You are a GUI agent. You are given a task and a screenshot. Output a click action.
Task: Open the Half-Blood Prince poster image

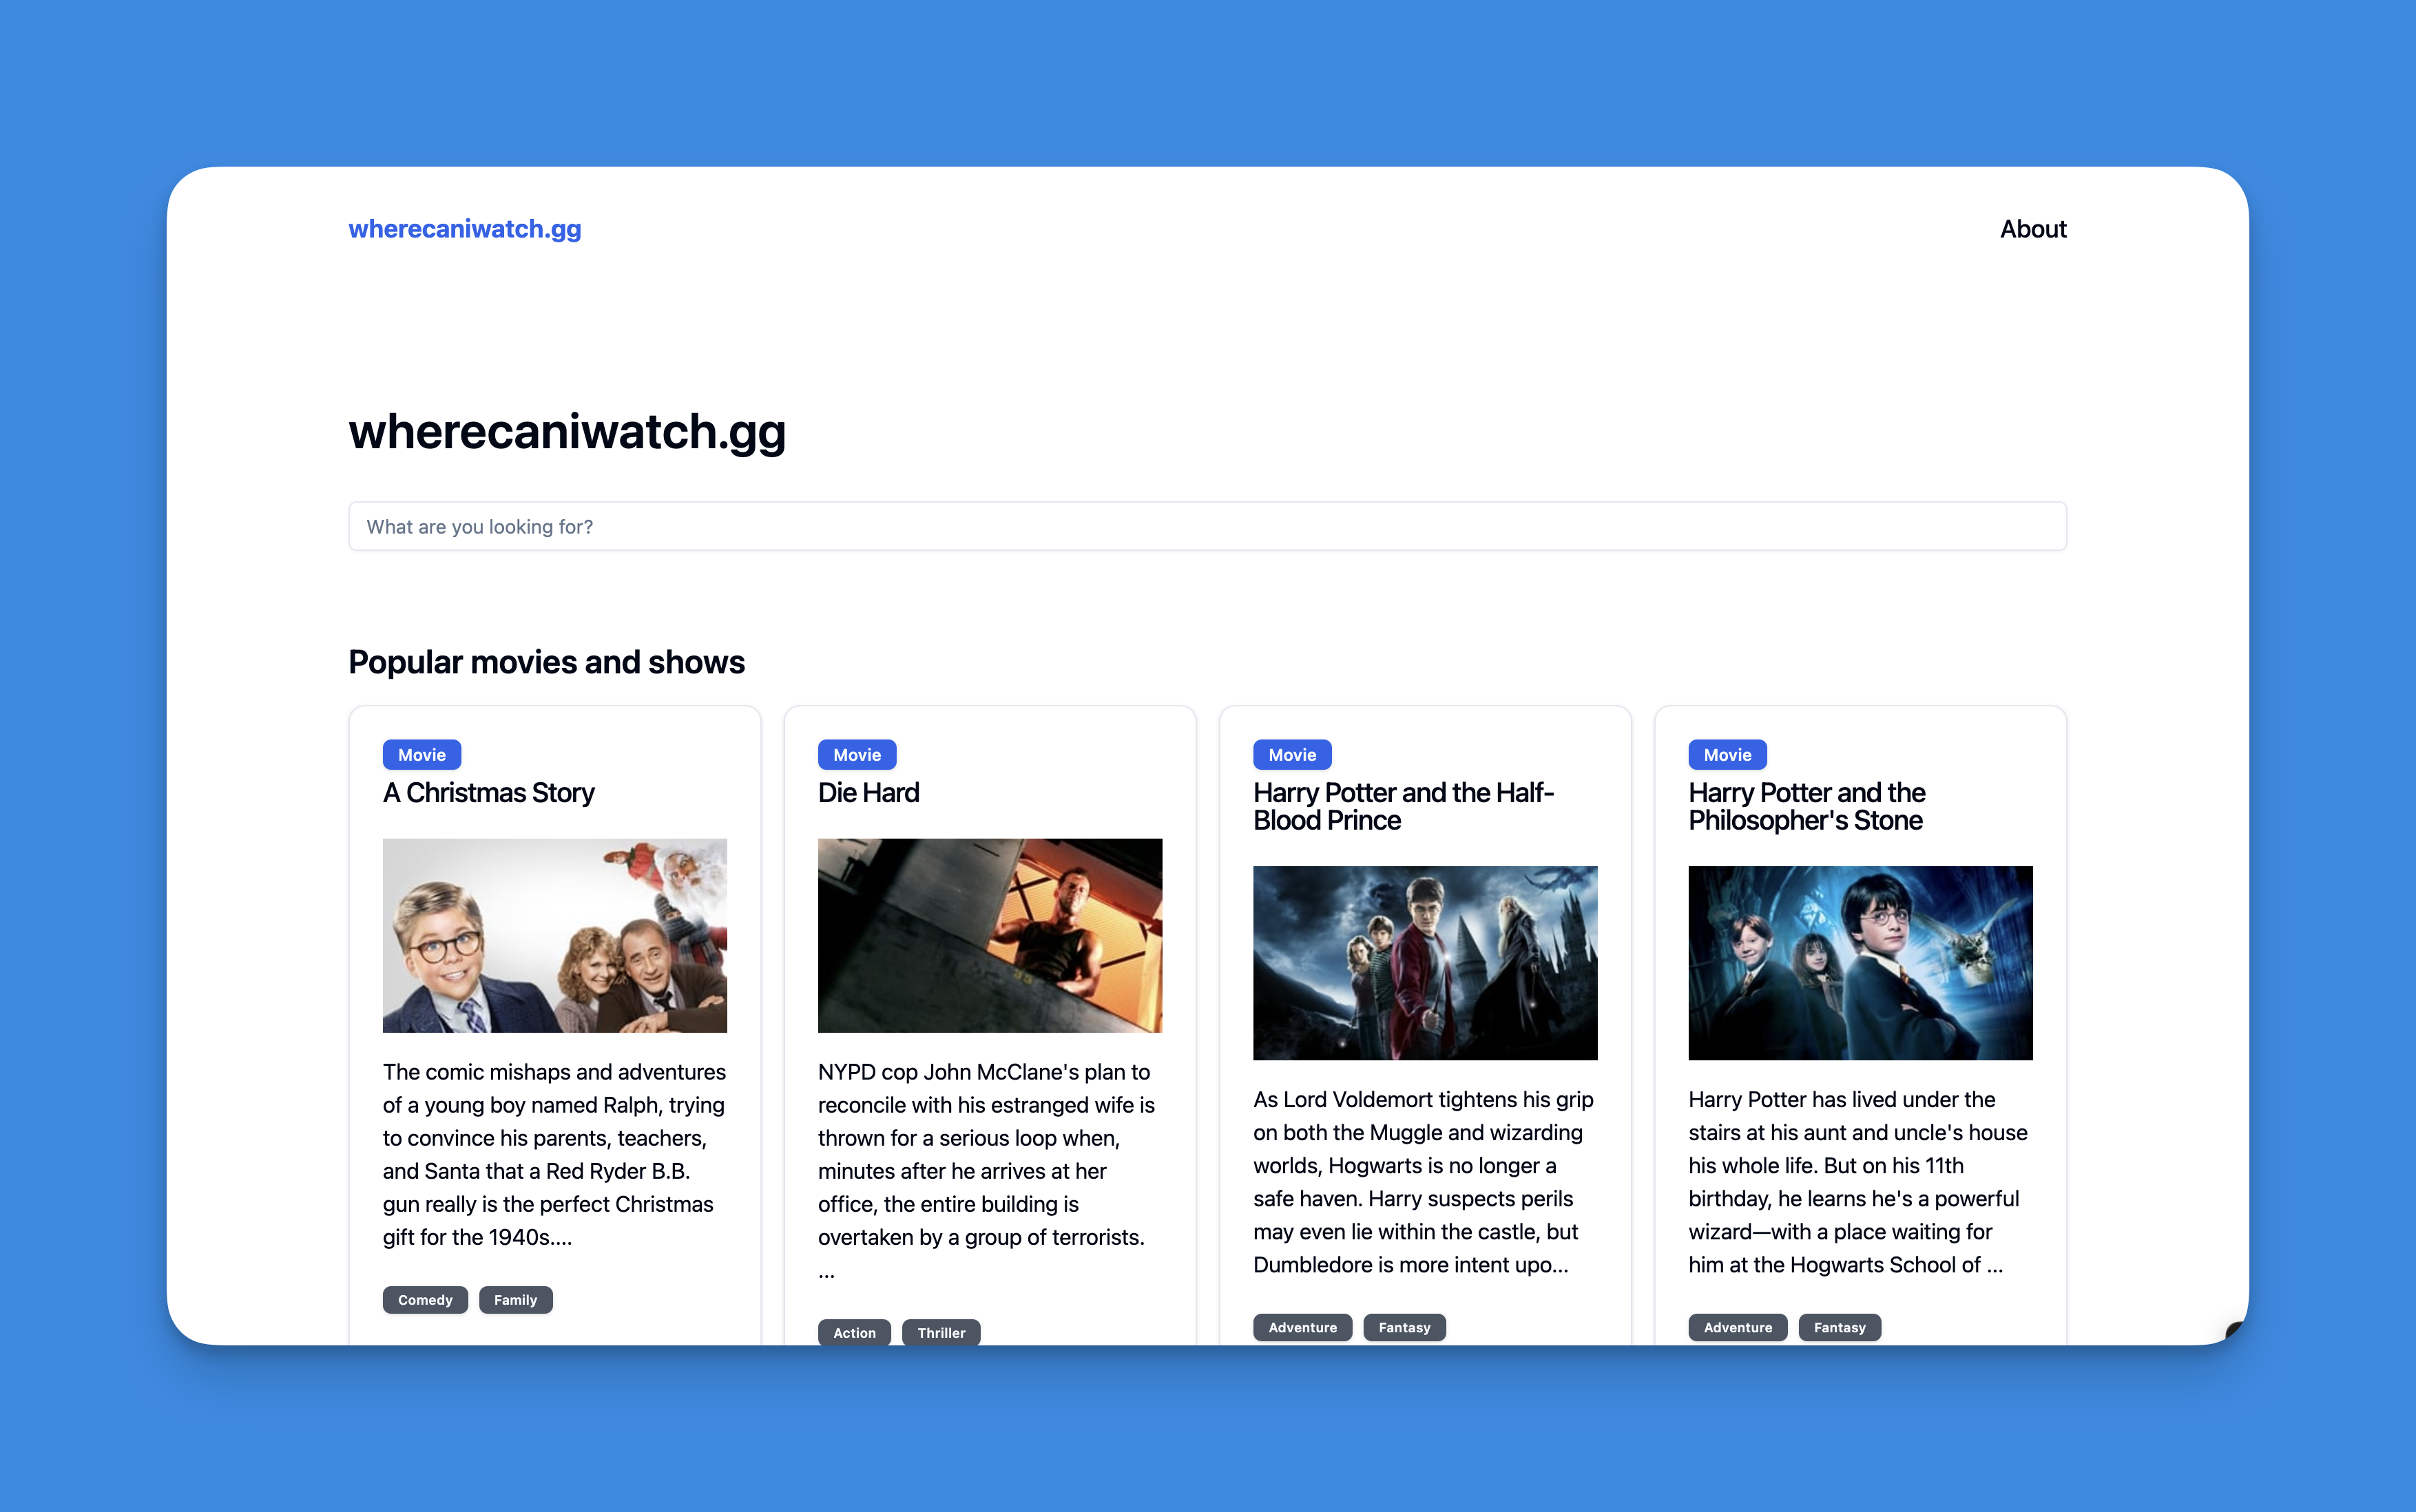click(1425, 963)
